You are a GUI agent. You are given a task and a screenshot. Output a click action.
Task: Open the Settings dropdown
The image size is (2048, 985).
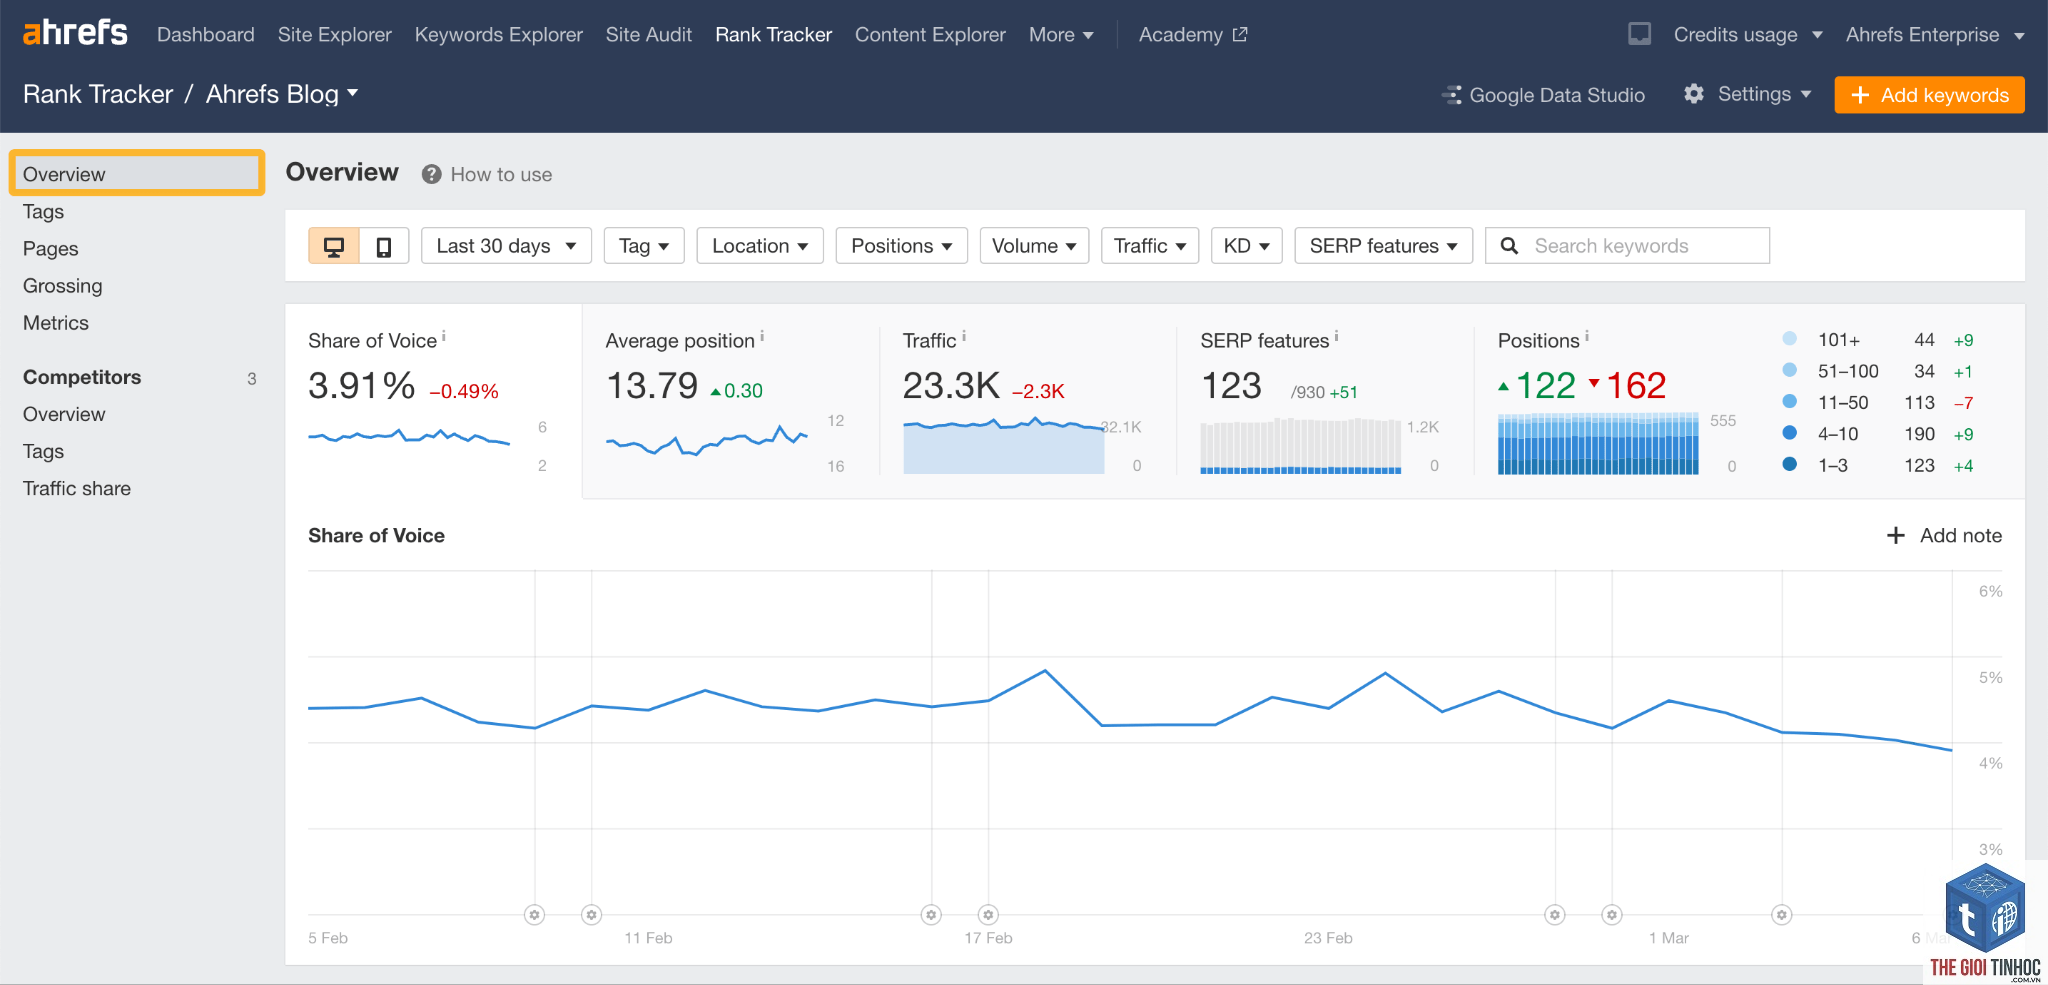1748,94
